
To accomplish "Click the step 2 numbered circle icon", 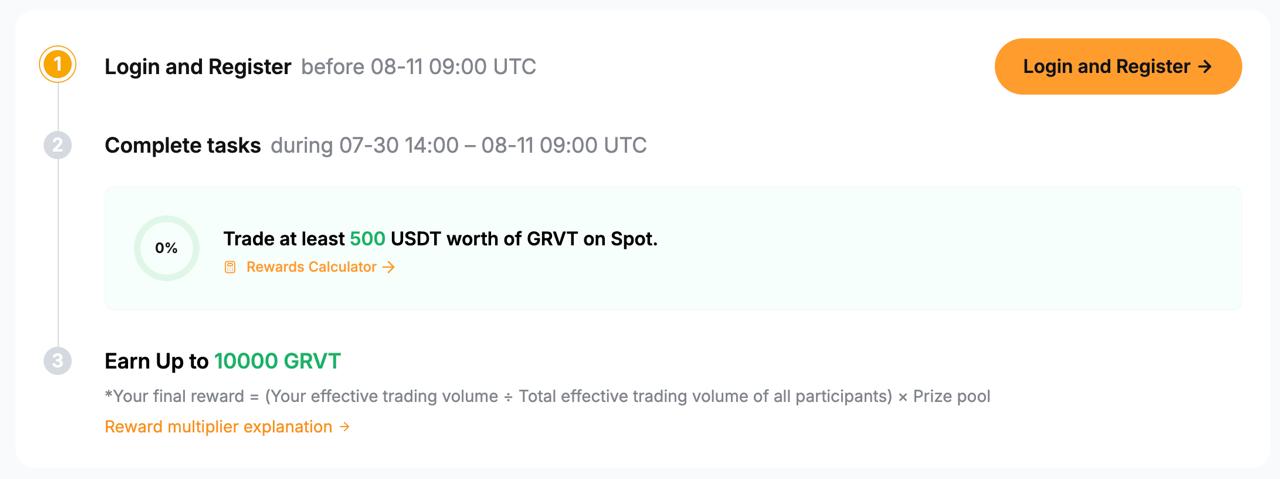I will 58,145.
